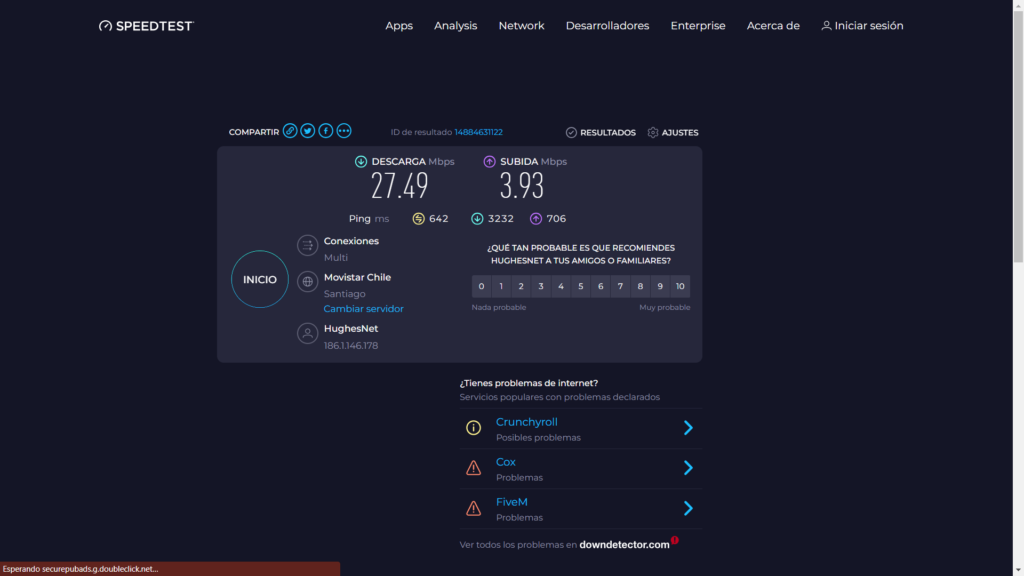Click the idle ping icon beside 642
This screenshot has height=576, width=1024.
pyautogui.click(x=419, y=219)
